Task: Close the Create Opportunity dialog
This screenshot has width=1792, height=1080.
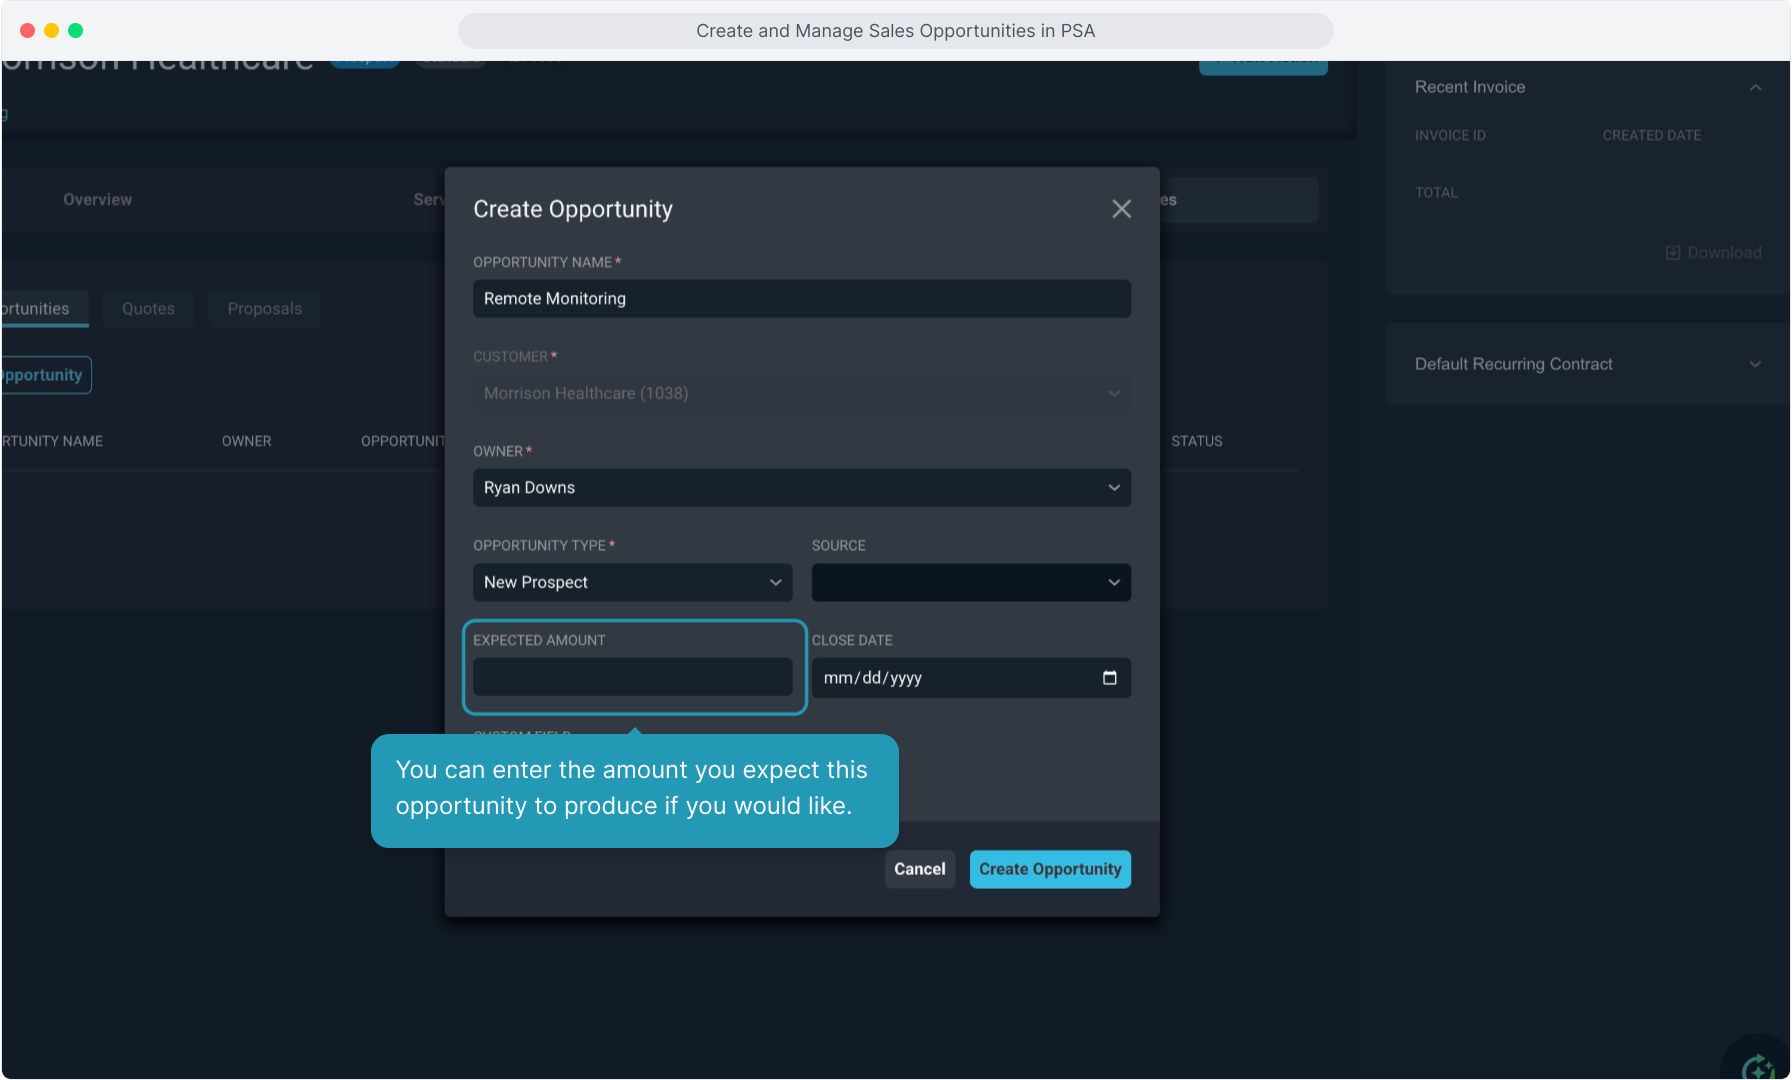Action: pyautogui.click(x=1121, y=209)
